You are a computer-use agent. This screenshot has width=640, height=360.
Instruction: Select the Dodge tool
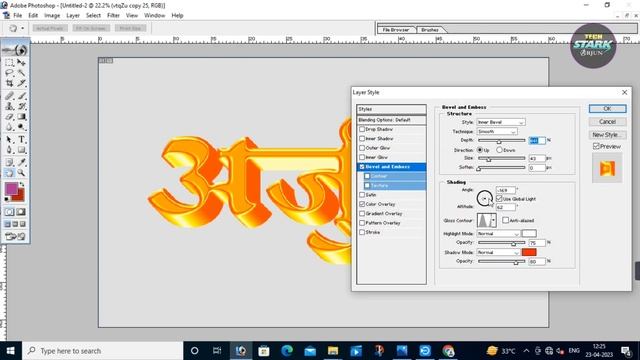(21, 127)
